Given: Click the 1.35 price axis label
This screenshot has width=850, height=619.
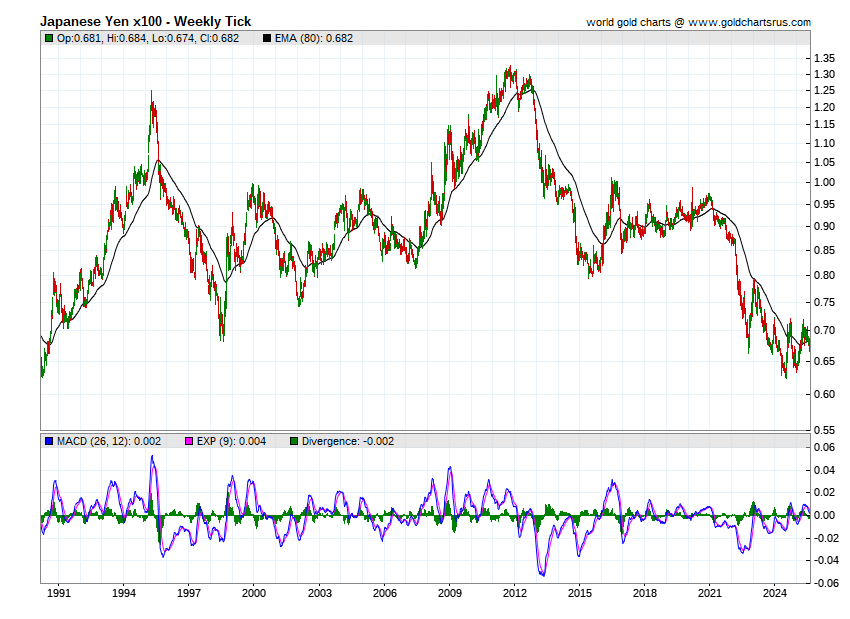Looking at the screenshot, I should tap(824, 58).
